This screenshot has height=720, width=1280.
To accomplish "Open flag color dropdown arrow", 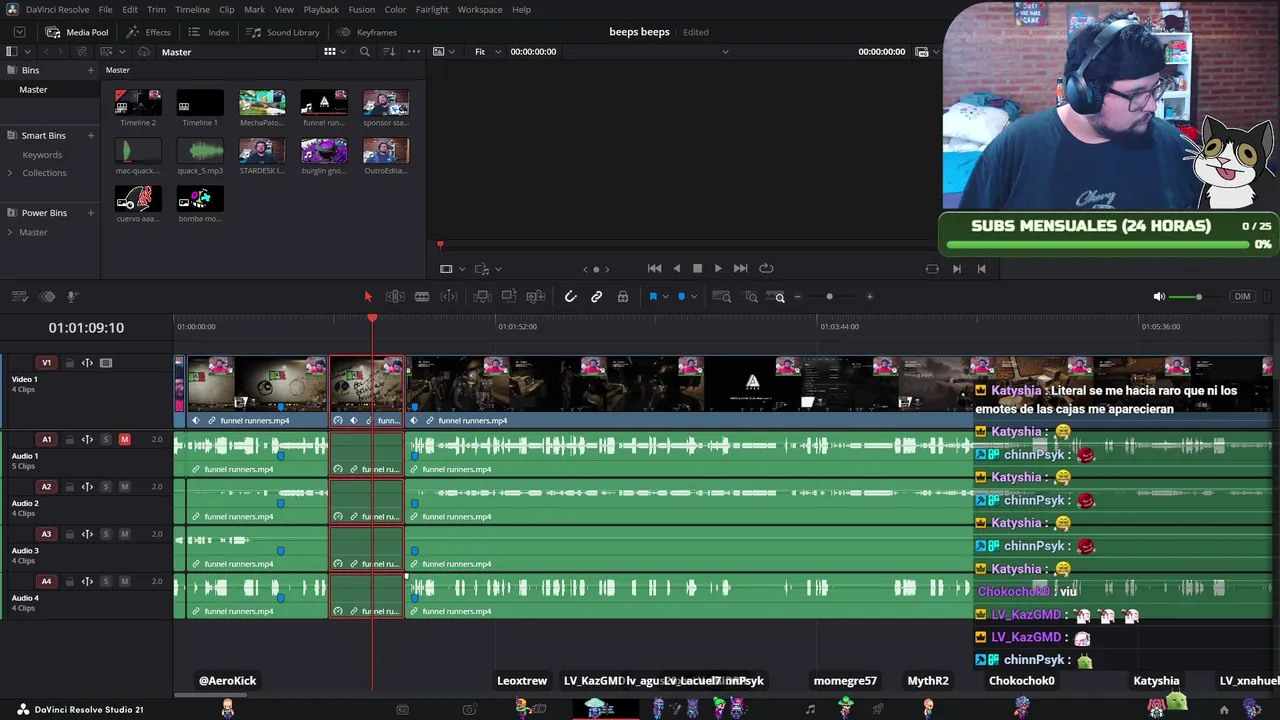I will coord(665,297).
